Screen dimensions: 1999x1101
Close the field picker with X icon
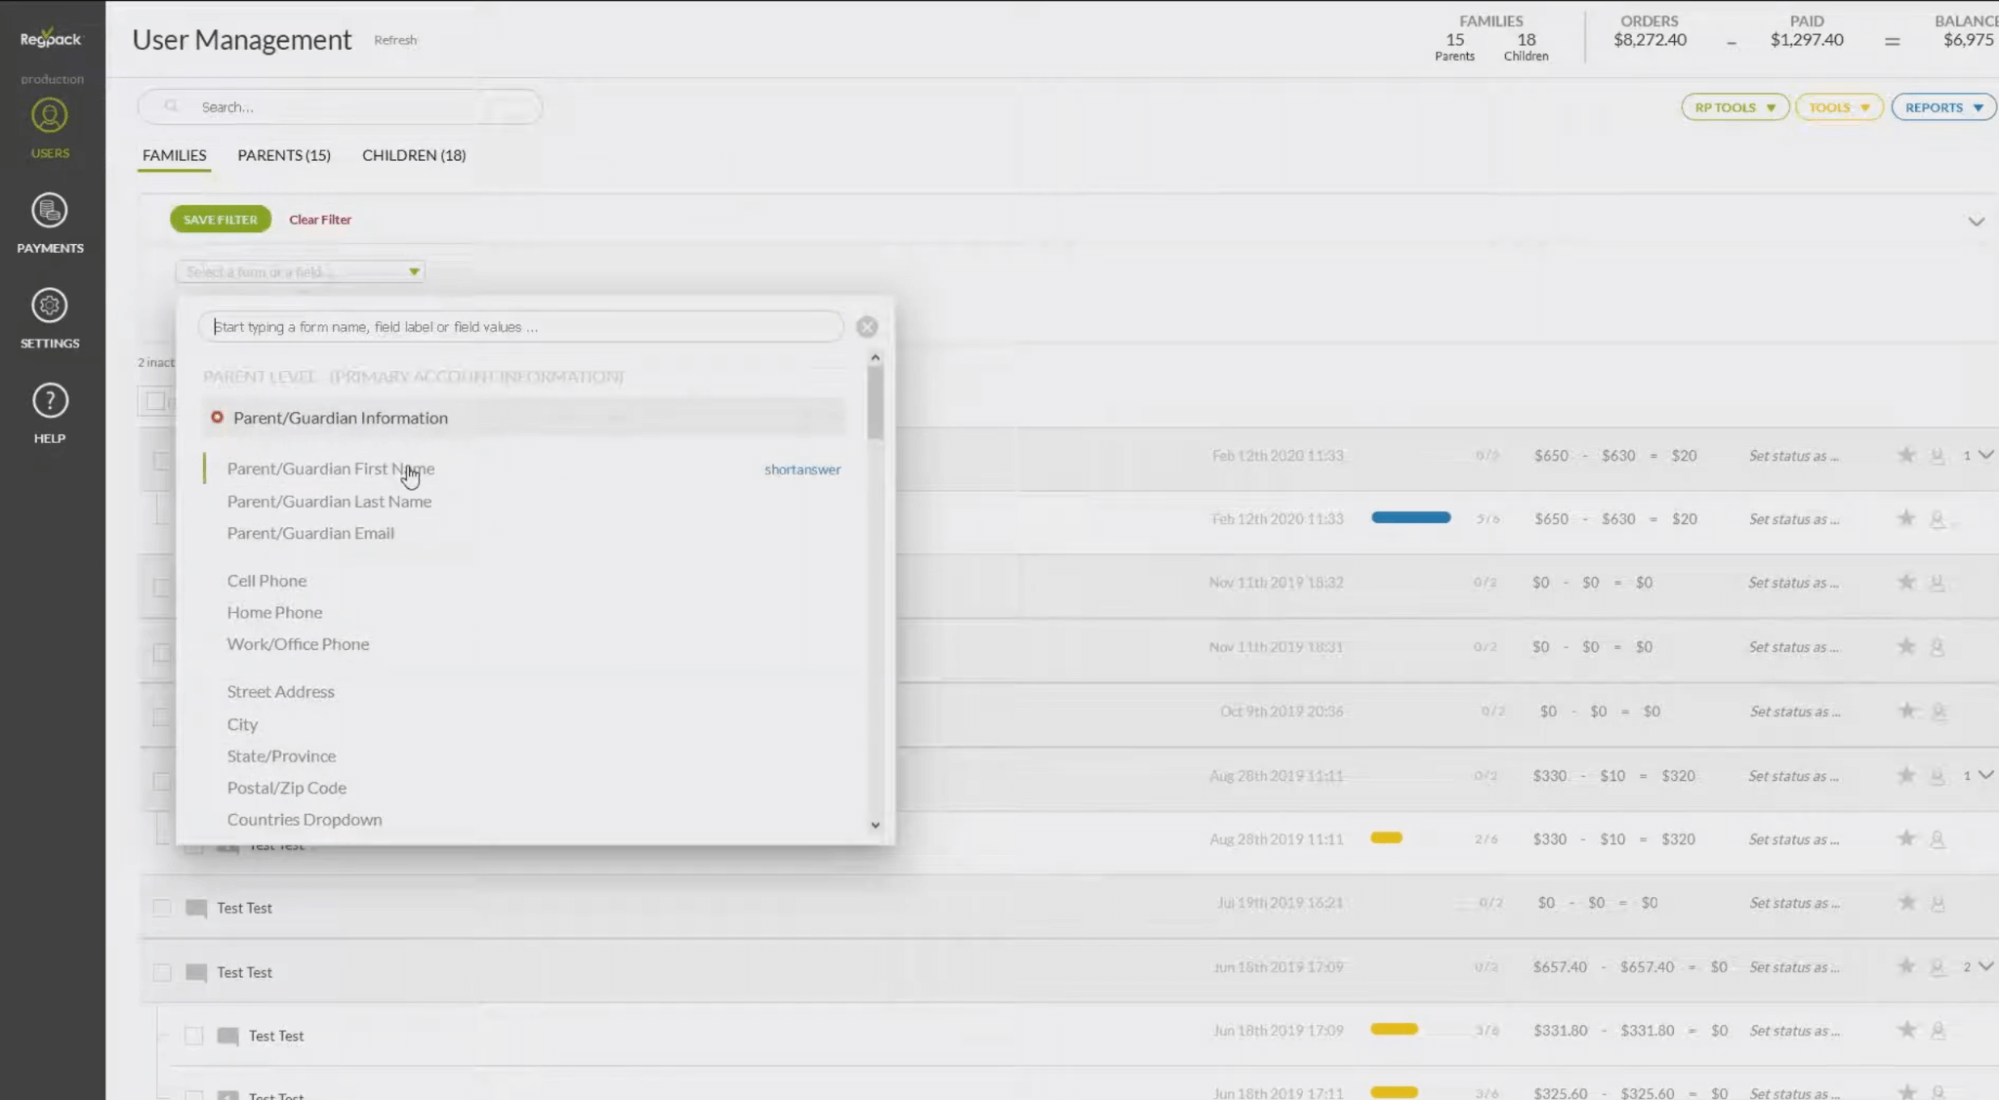867,327
